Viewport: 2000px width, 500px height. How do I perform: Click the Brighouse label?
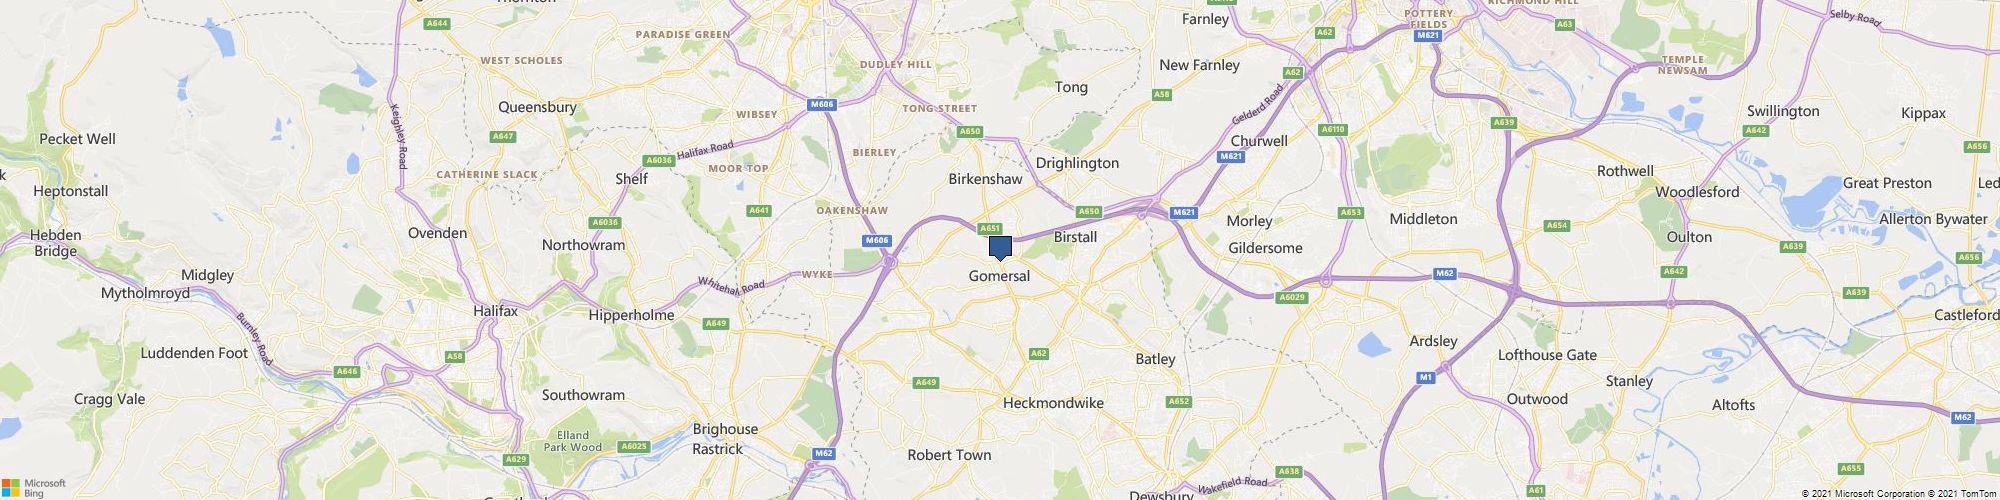[x=725, y=429]
